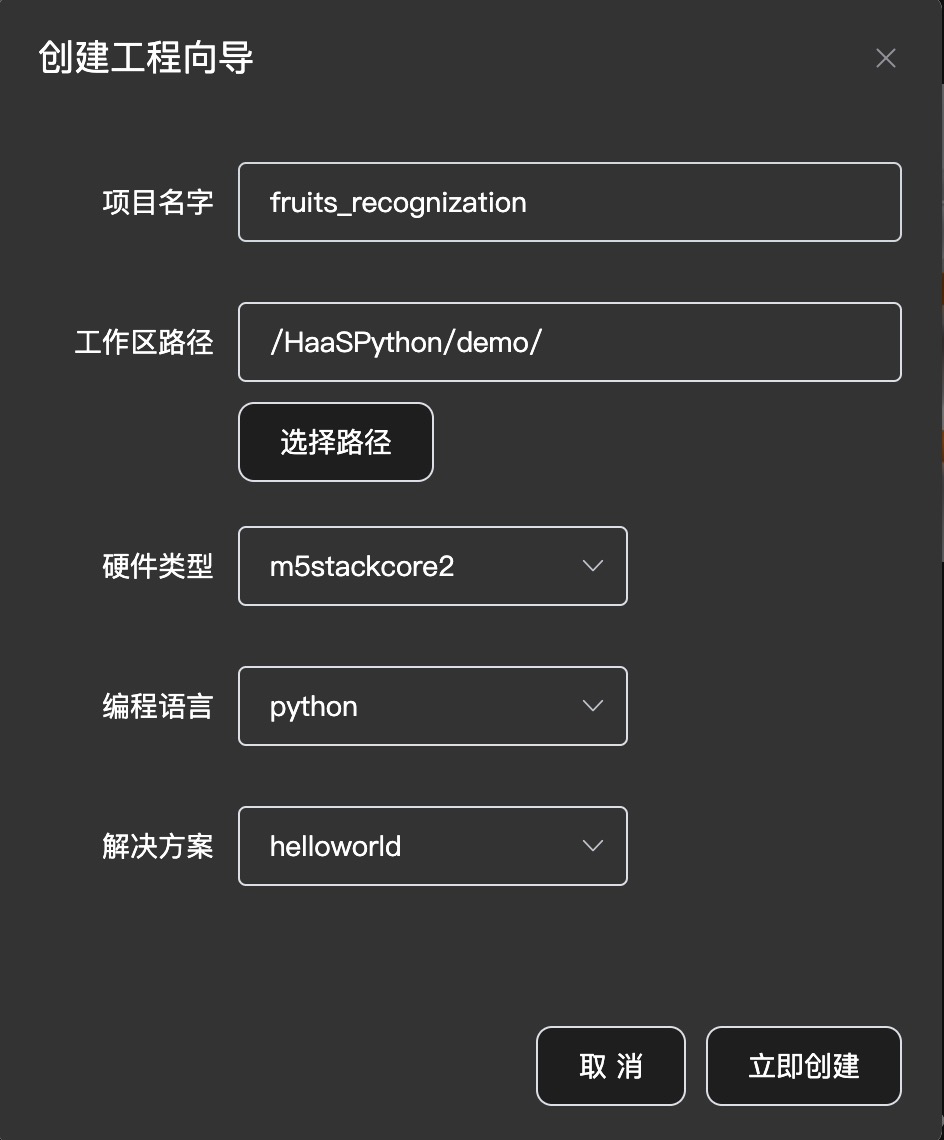Screen dimensions: 944x1140
Task: Open the helloworld solution dropdown
Action: 433,846
